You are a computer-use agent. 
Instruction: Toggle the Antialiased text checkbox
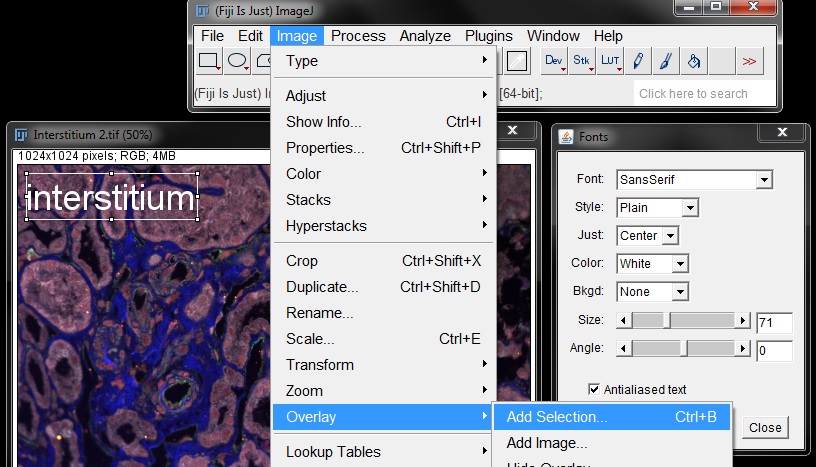click(594, 389)
